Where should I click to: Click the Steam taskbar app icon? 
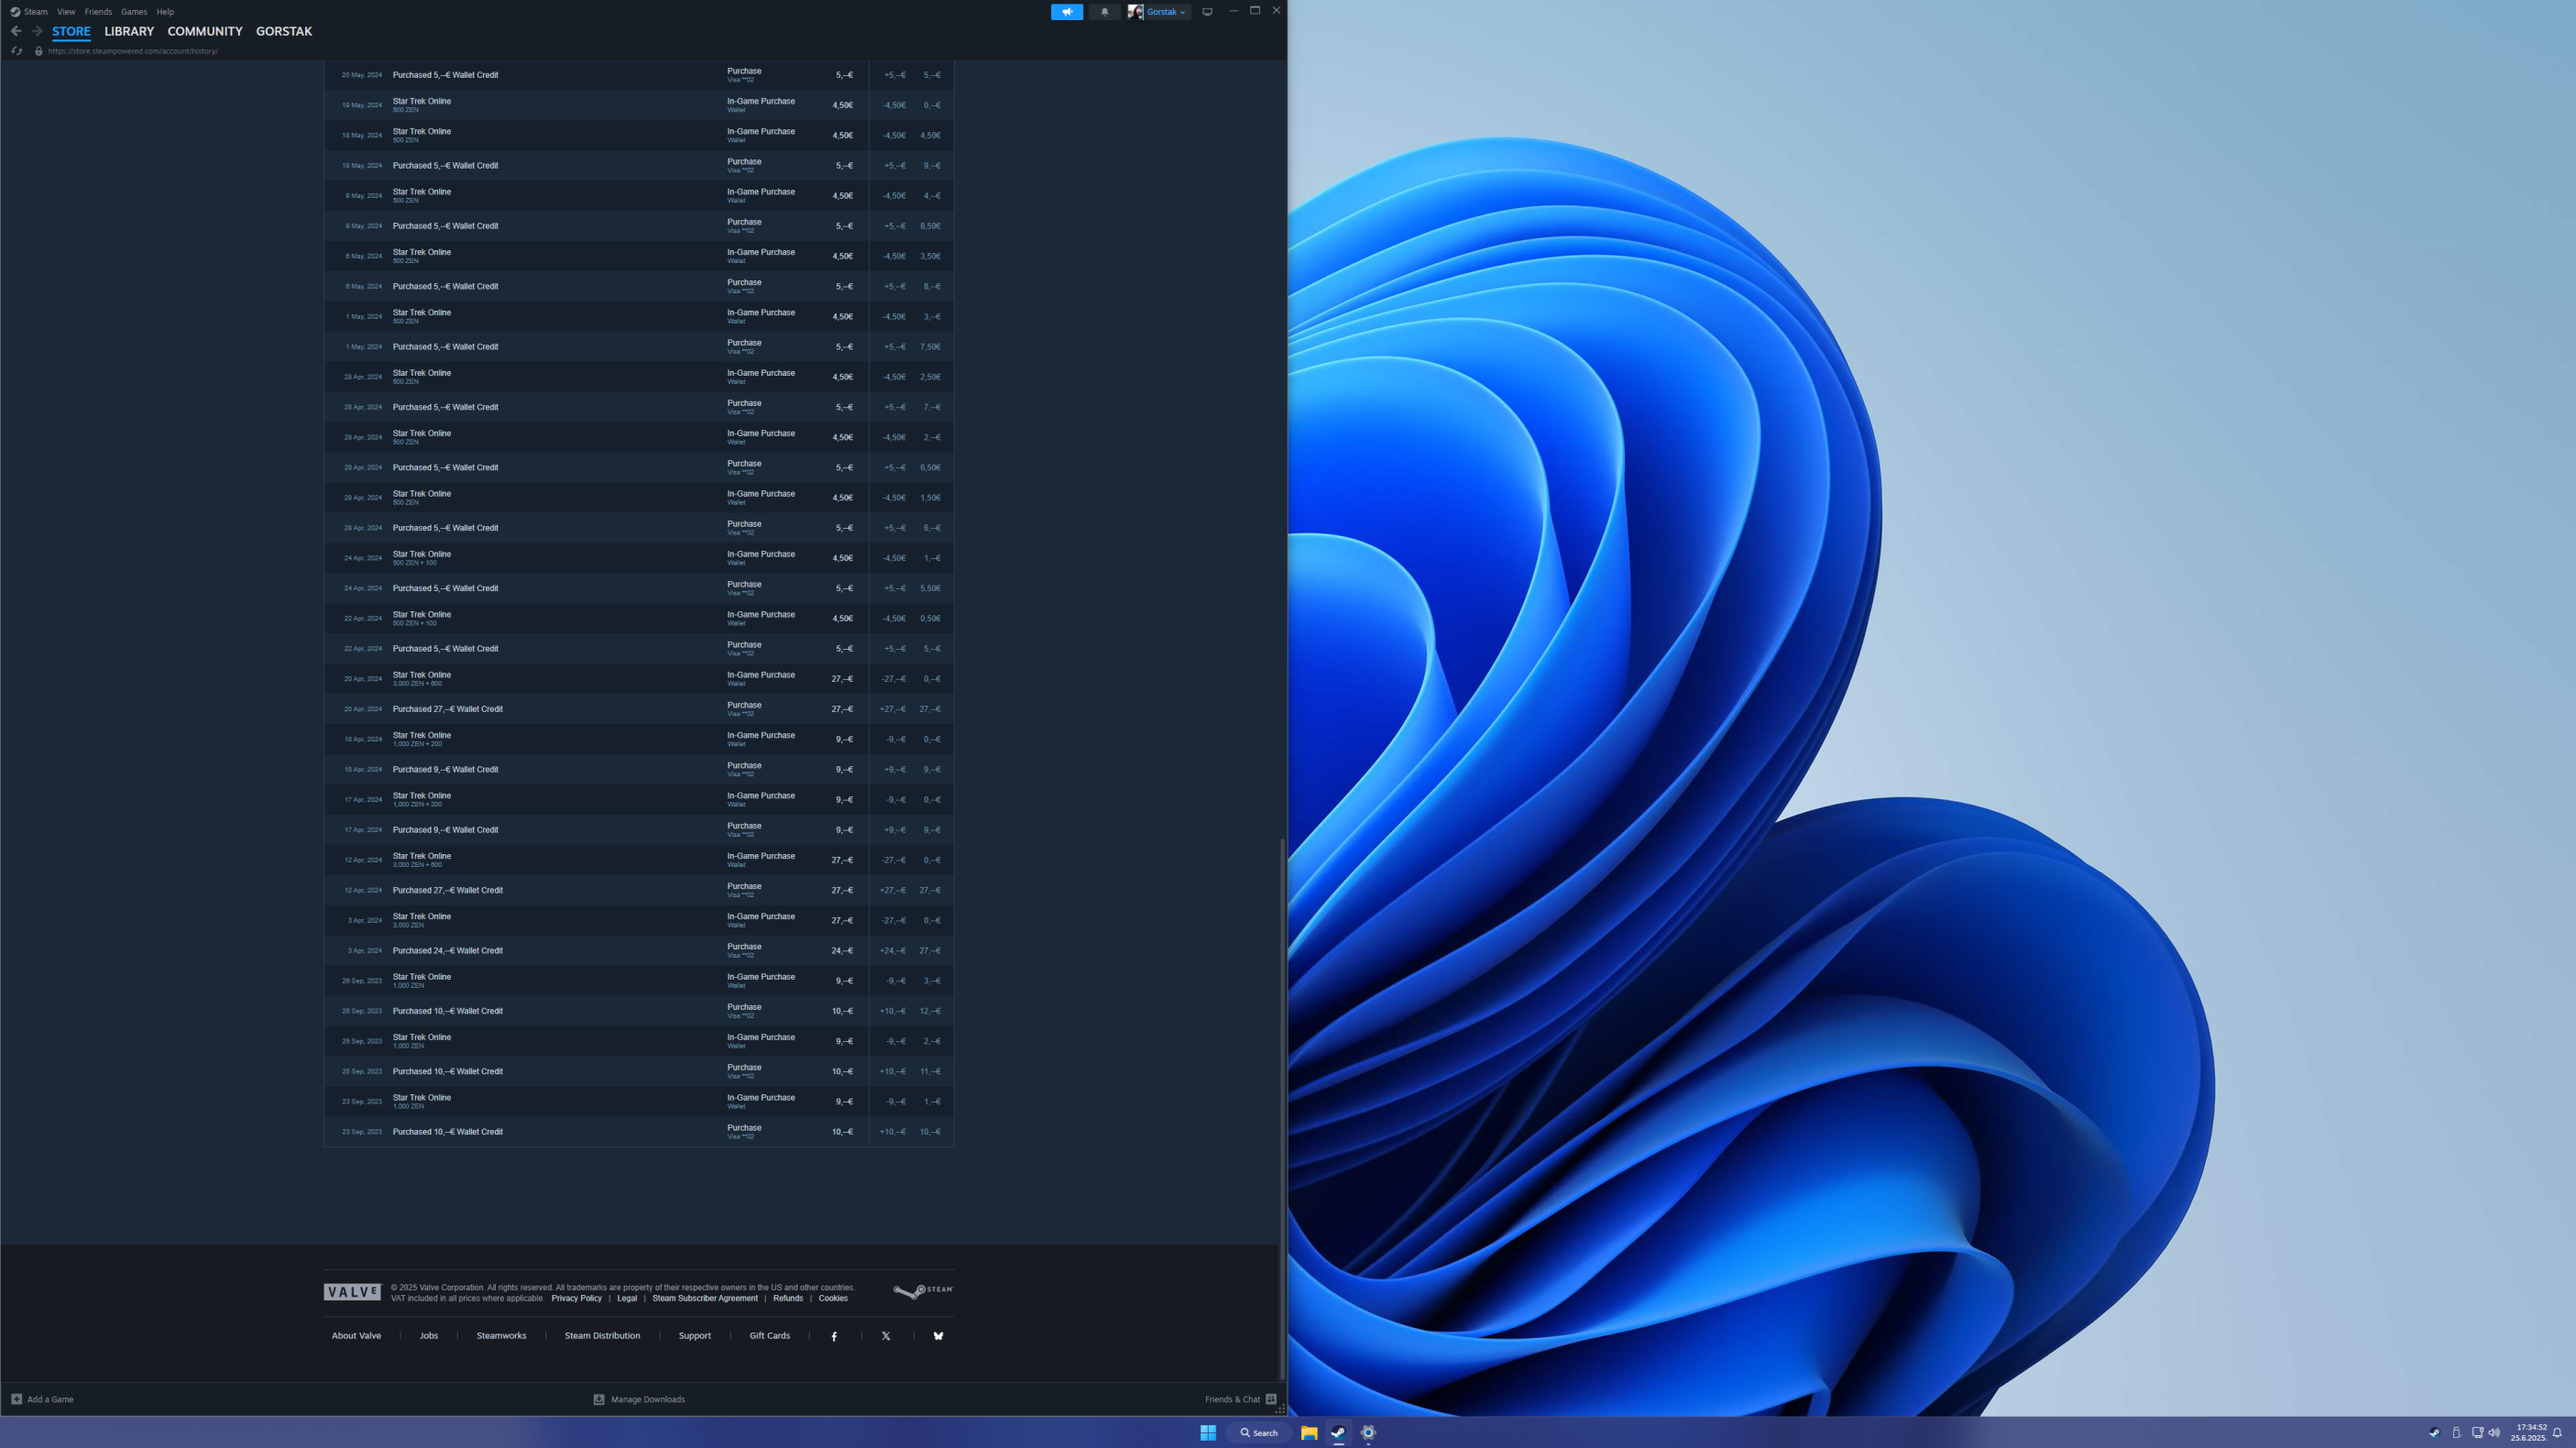pos(1339,1433)
